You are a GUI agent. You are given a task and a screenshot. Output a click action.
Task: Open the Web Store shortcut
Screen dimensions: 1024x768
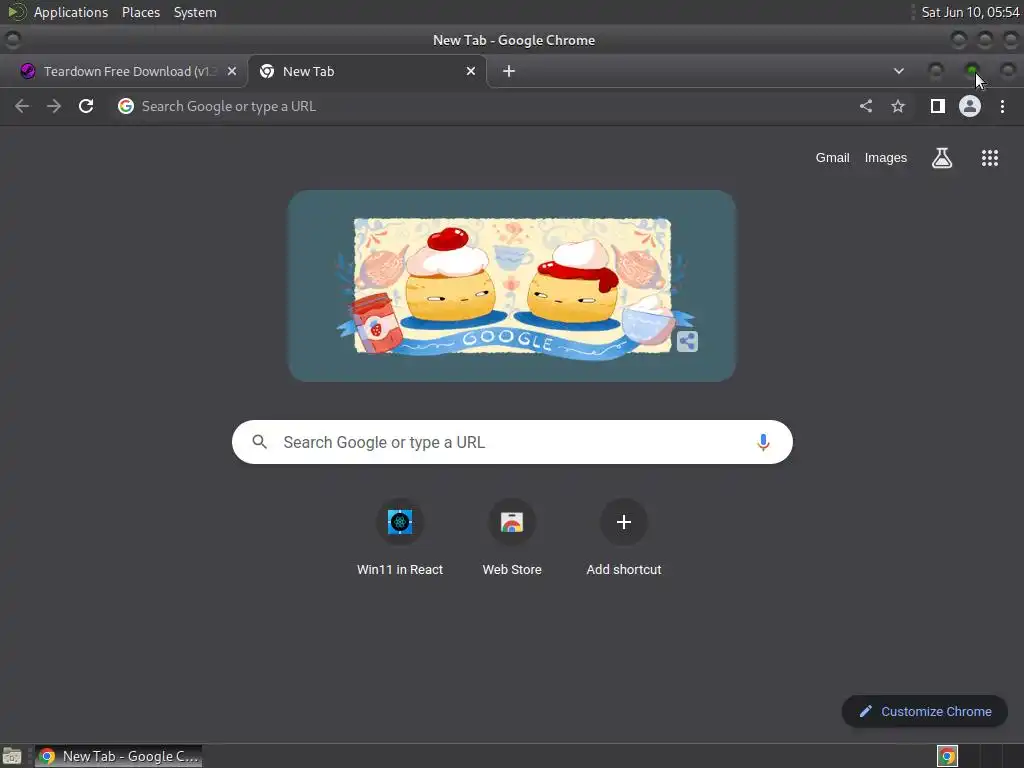pyautogui.click(x=511, y=538)
